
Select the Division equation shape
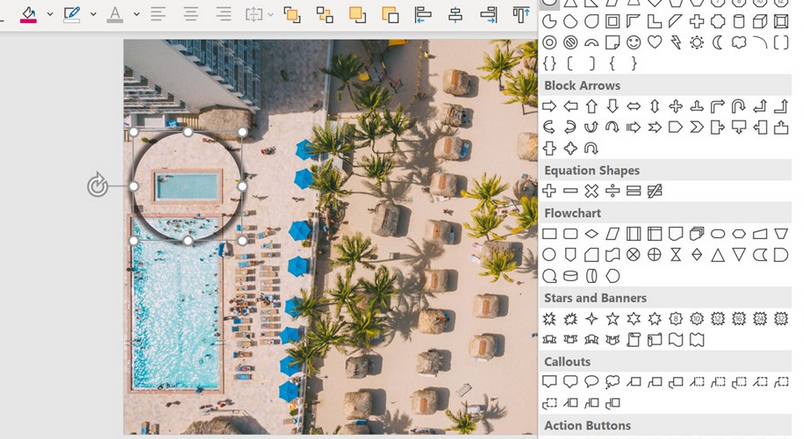click(x=612, y=191)
